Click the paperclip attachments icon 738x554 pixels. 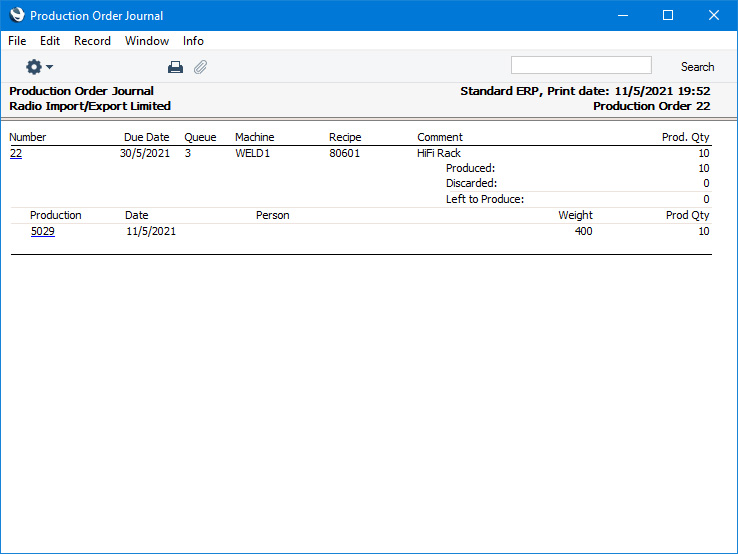[200, 67]
